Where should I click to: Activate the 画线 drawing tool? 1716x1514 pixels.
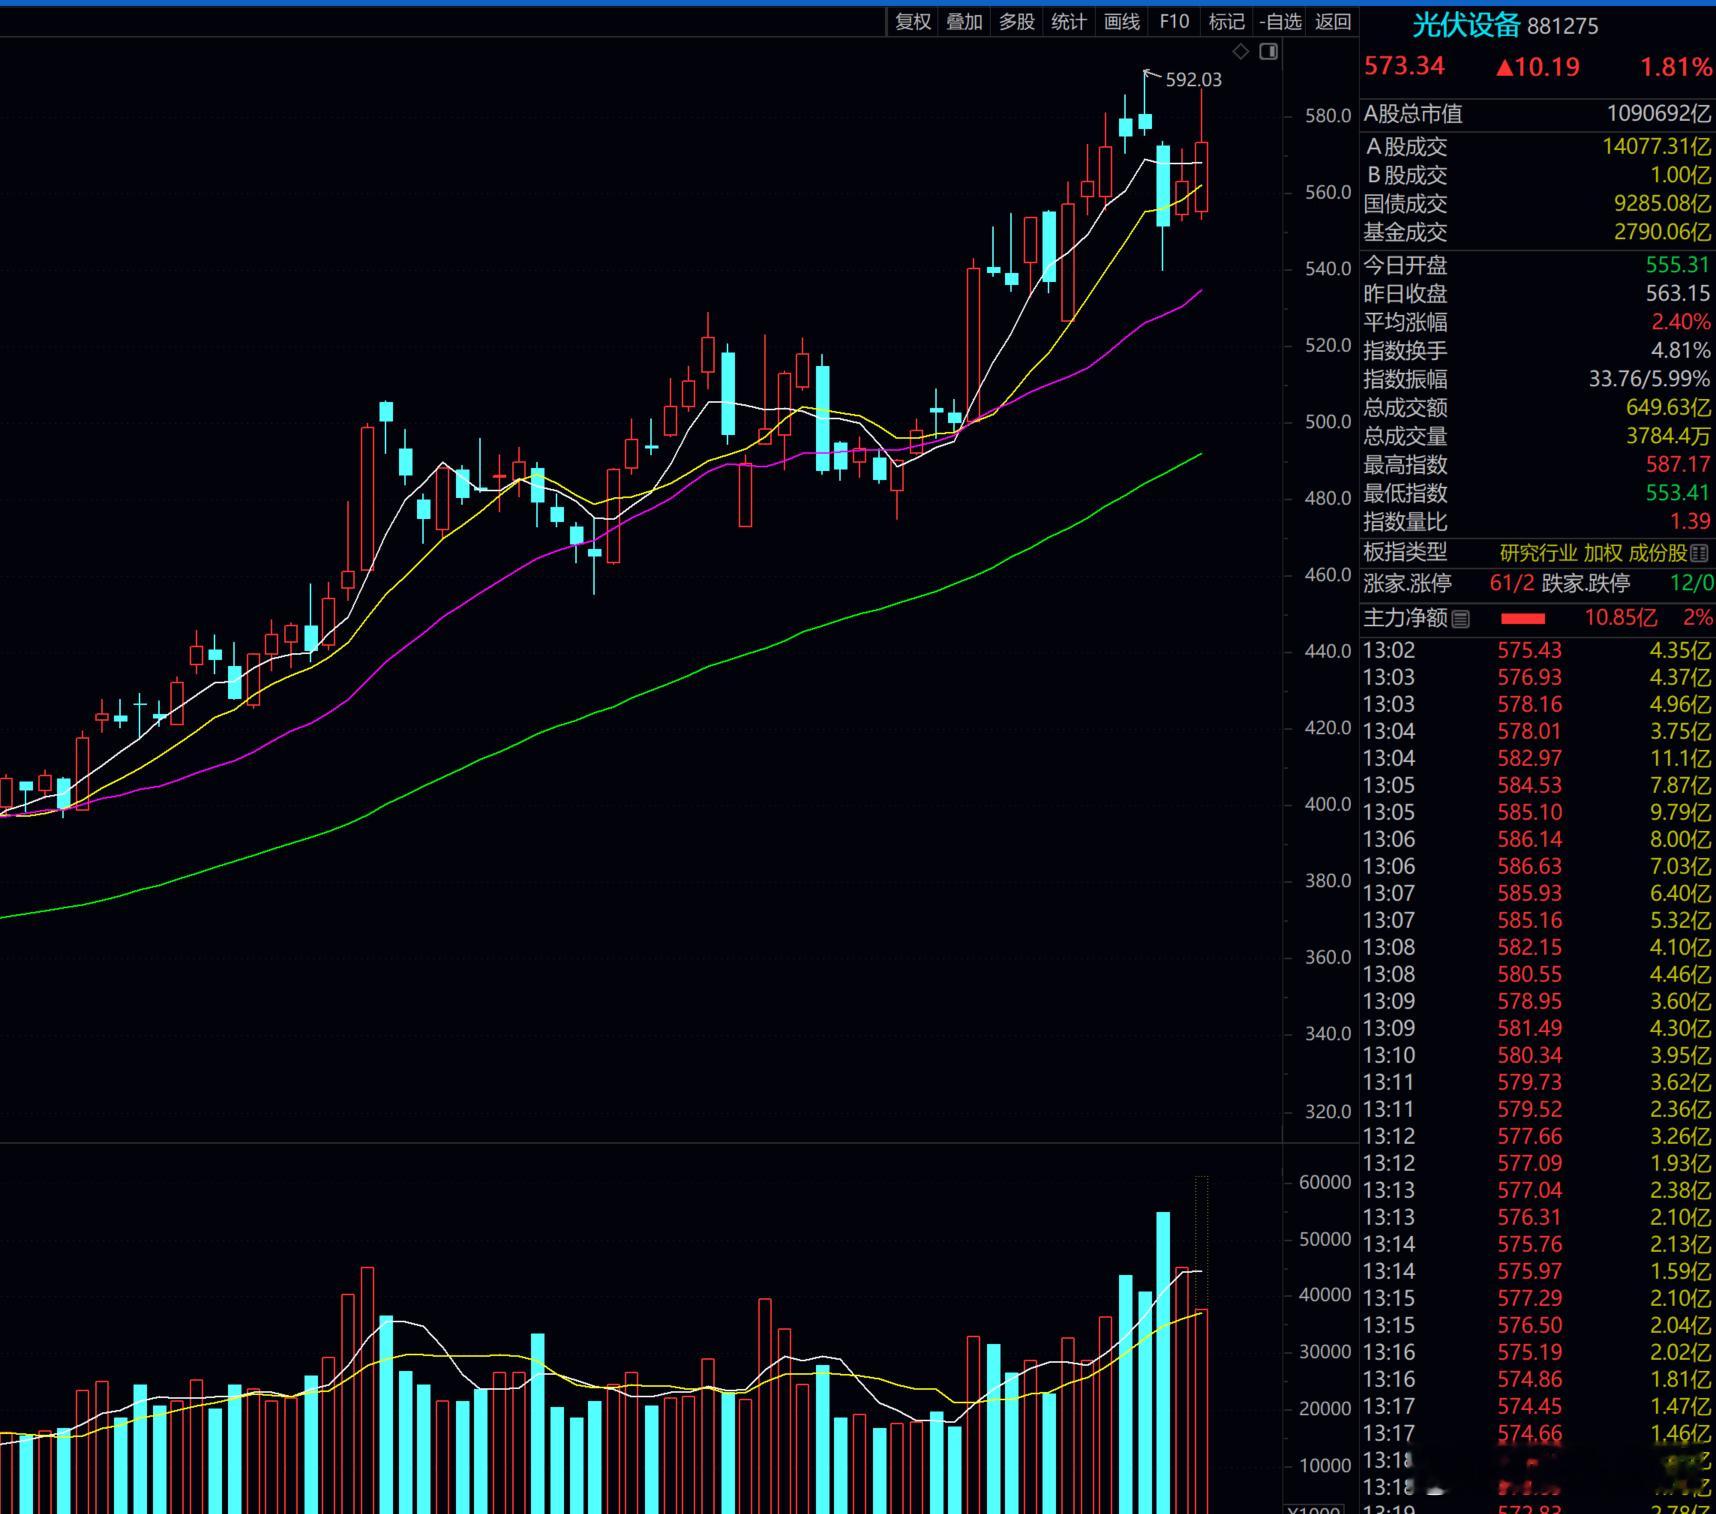[x=1122, y=22]
